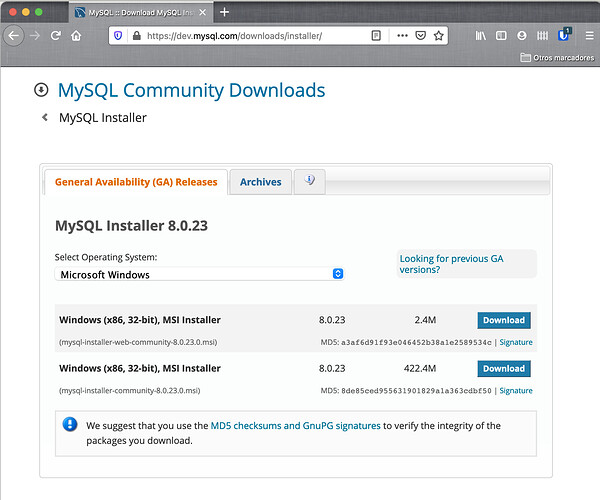Screen dimensions: 600x500
Task: Click the MD5 hash starting 8de85ced
Action: pos(416,391)
